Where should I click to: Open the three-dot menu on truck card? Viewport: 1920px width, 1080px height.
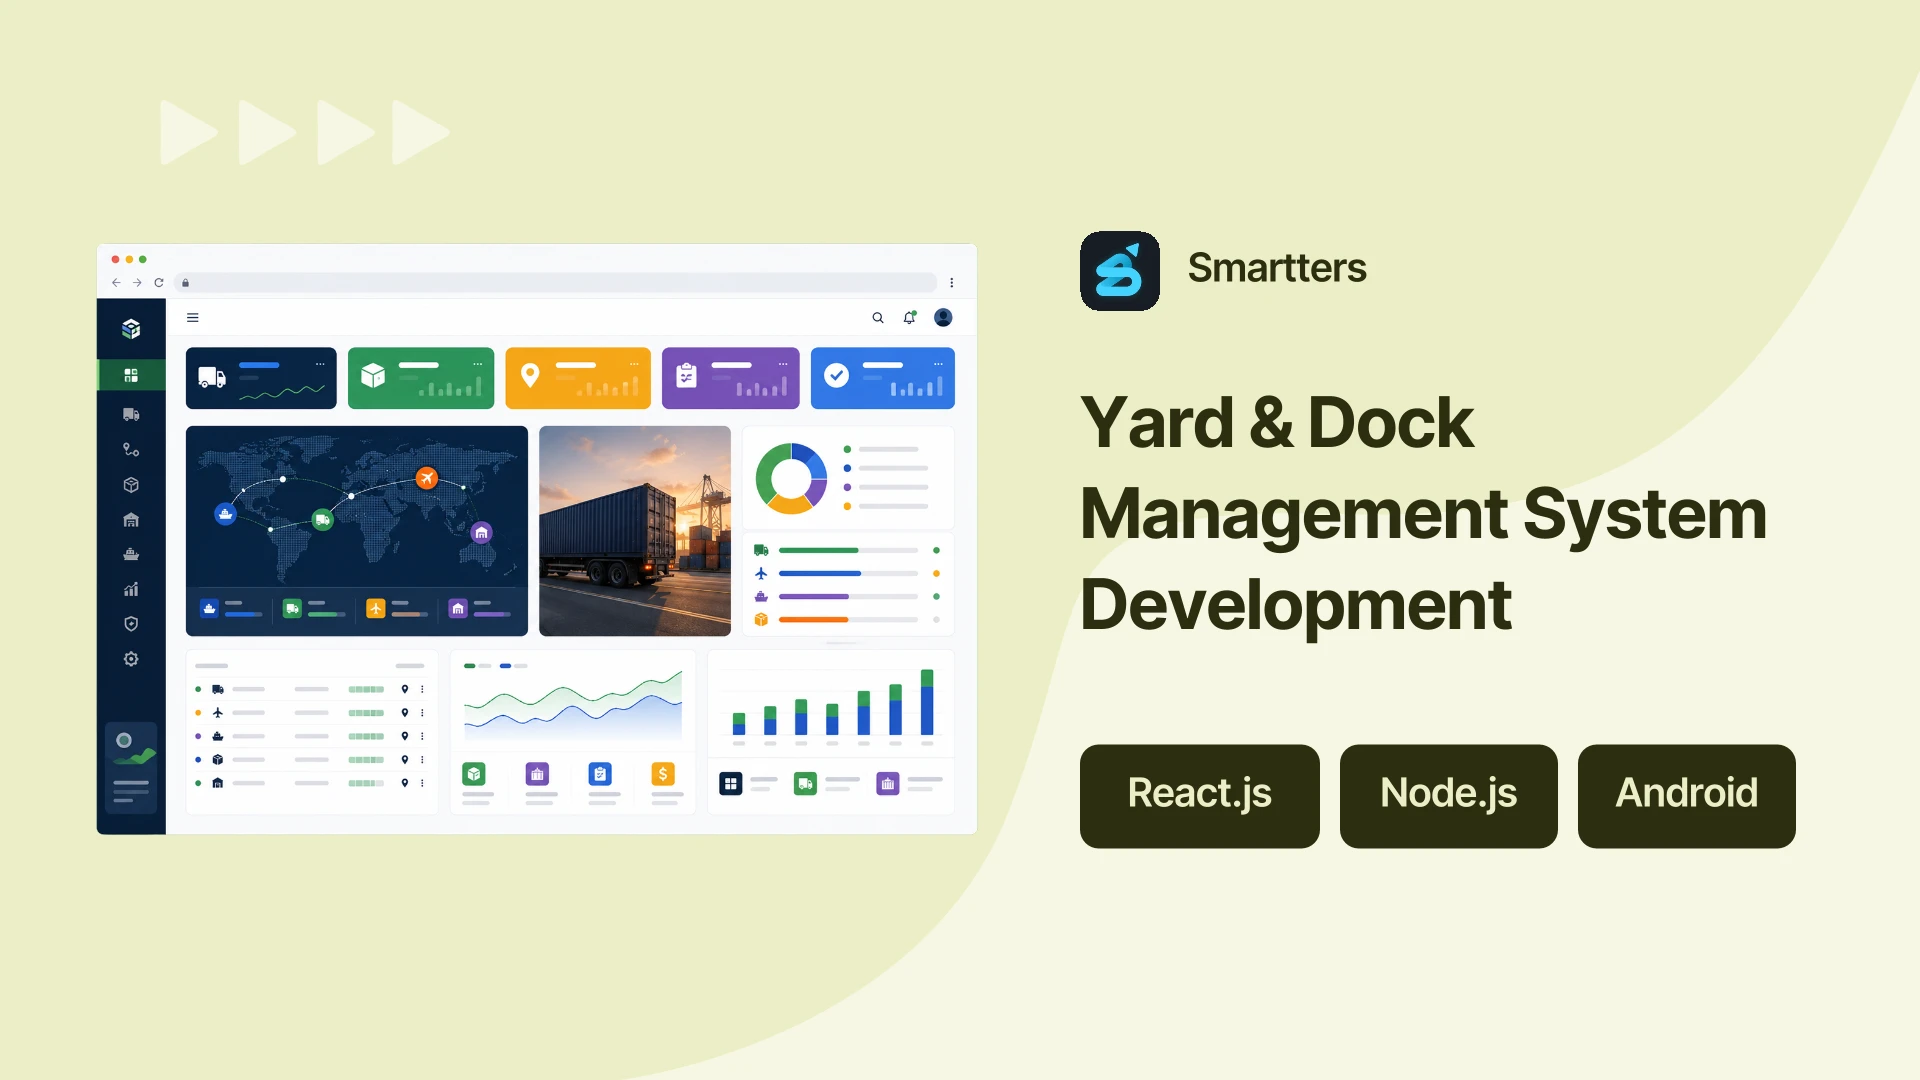point(320,364)
